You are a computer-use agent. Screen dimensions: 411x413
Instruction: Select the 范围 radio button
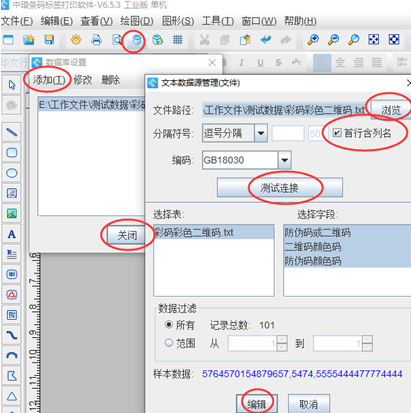169,342
